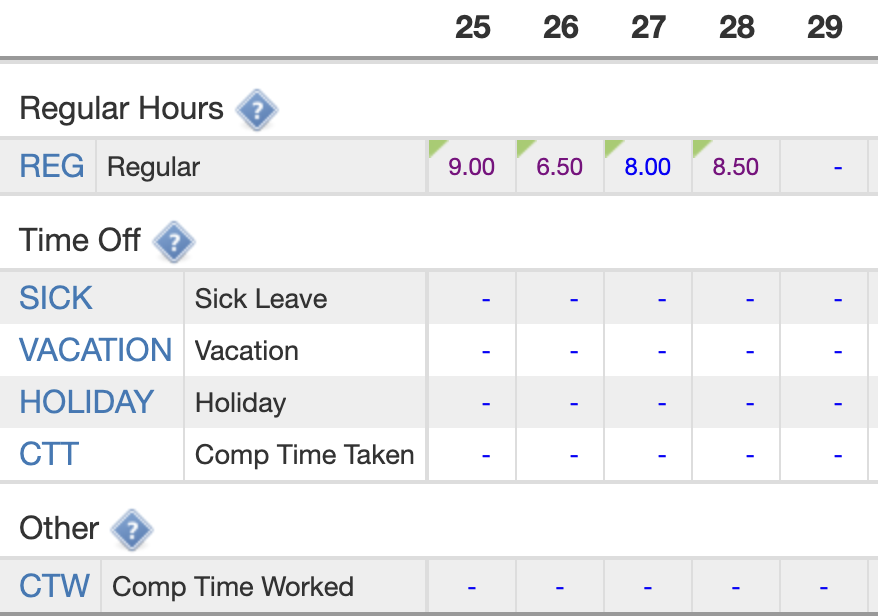
Task: Select the VACATION code link
Action: 96,350
